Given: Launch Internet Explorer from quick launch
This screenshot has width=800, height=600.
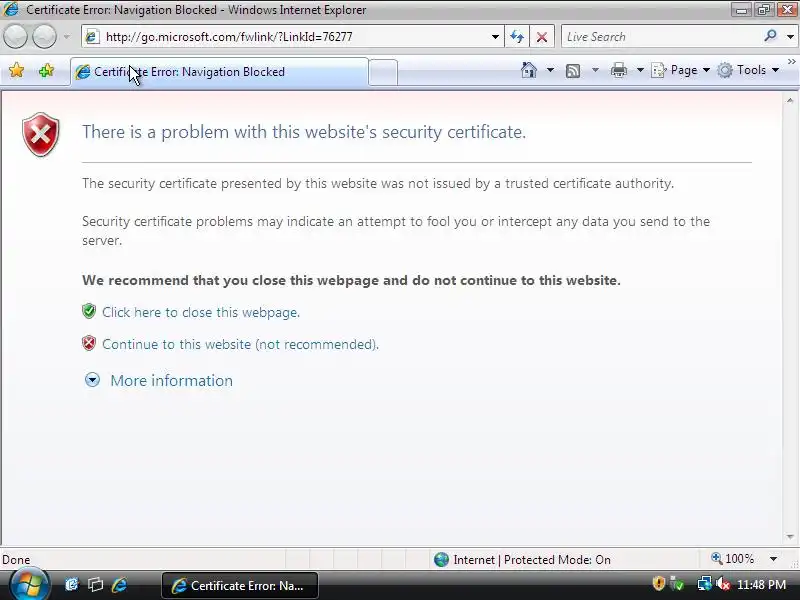Looking at the screenshot, I should [119, 585].
